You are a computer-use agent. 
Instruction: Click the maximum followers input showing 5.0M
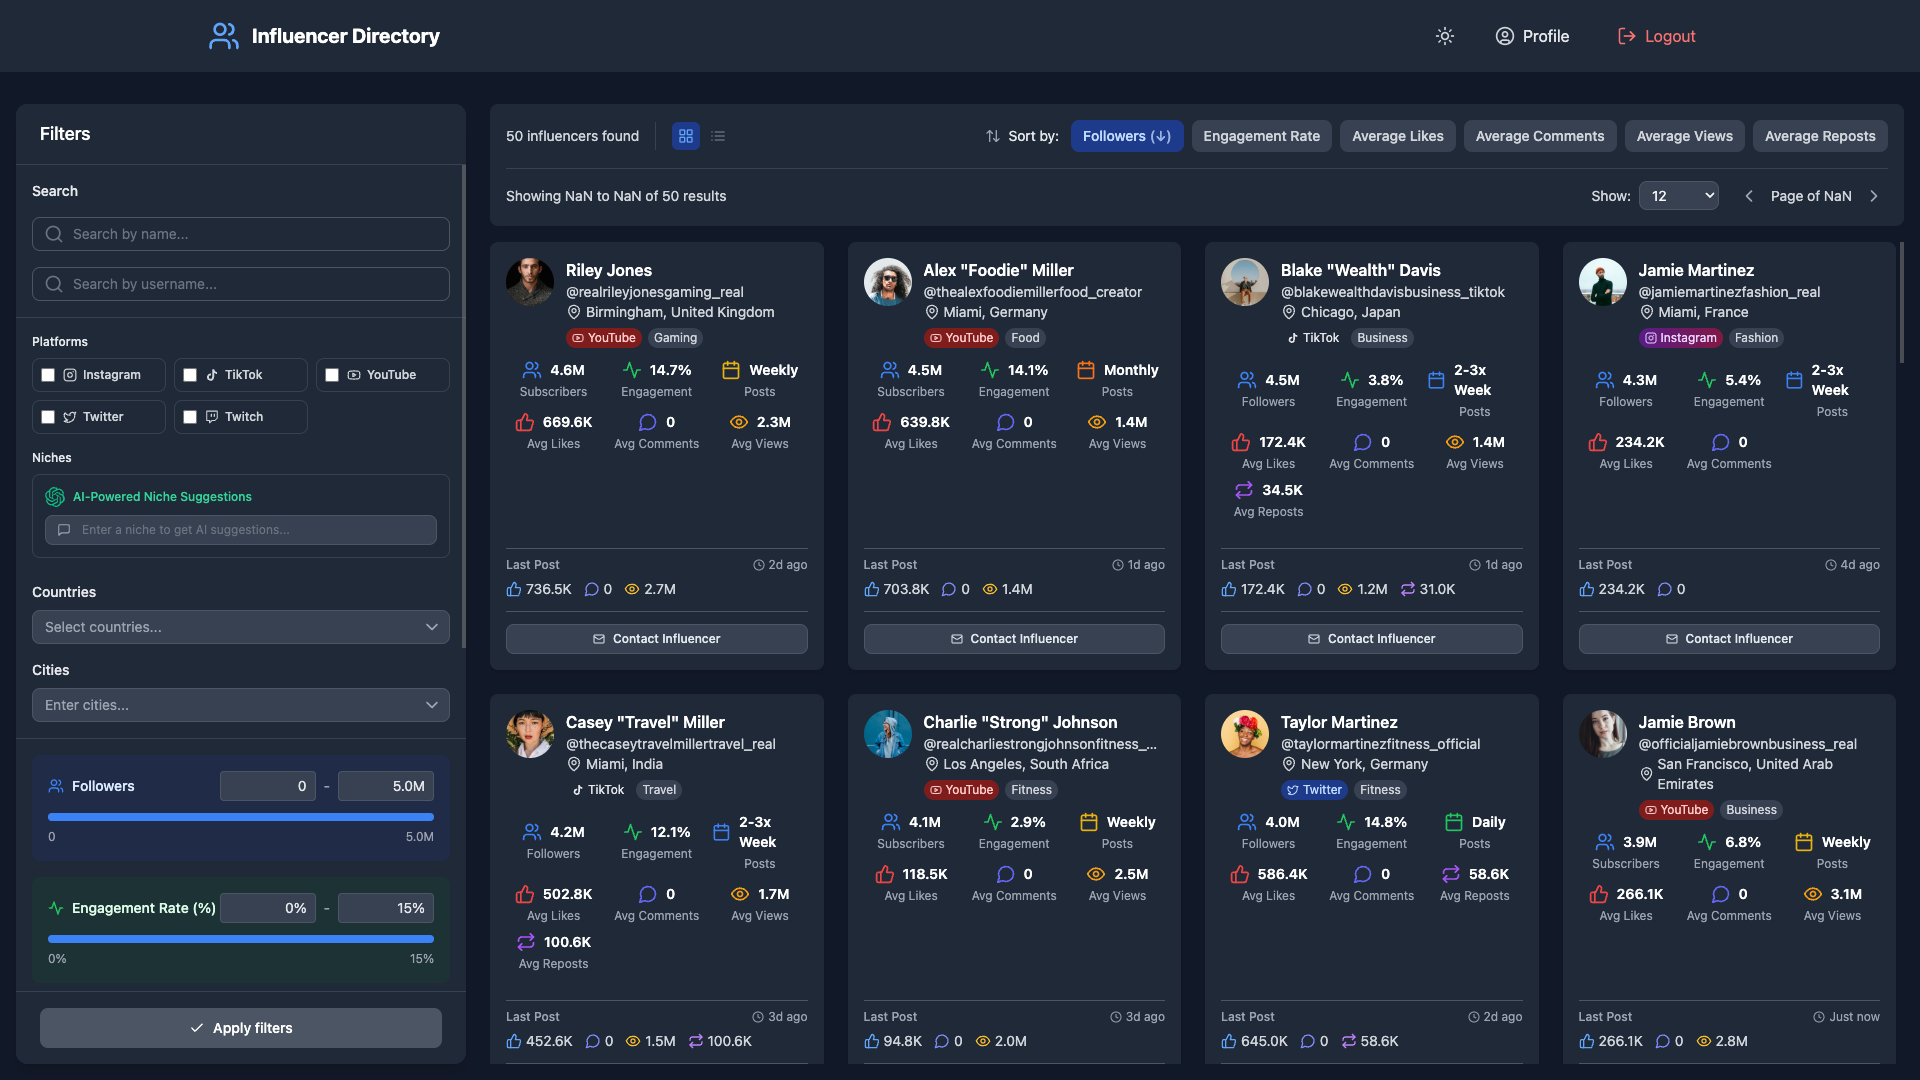pos(385,786)
